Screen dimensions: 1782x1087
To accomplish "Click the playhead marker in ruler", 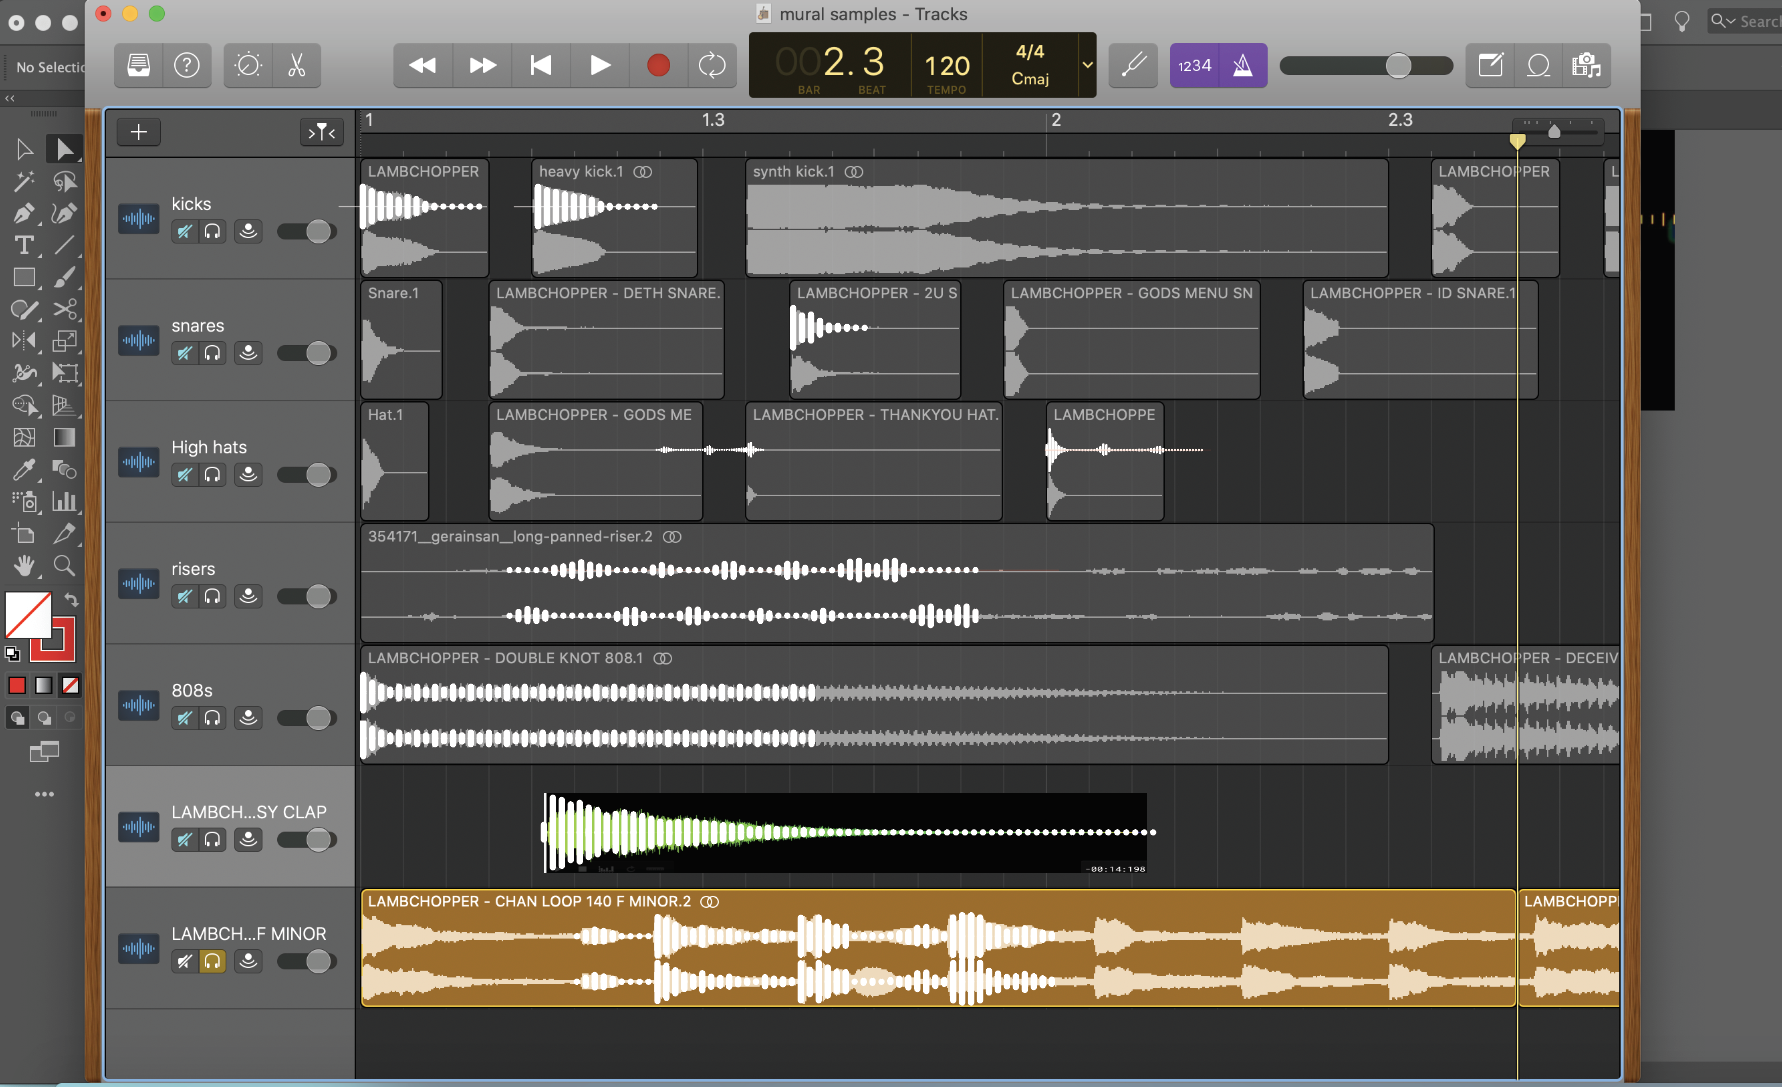I will coord(1517,141).
